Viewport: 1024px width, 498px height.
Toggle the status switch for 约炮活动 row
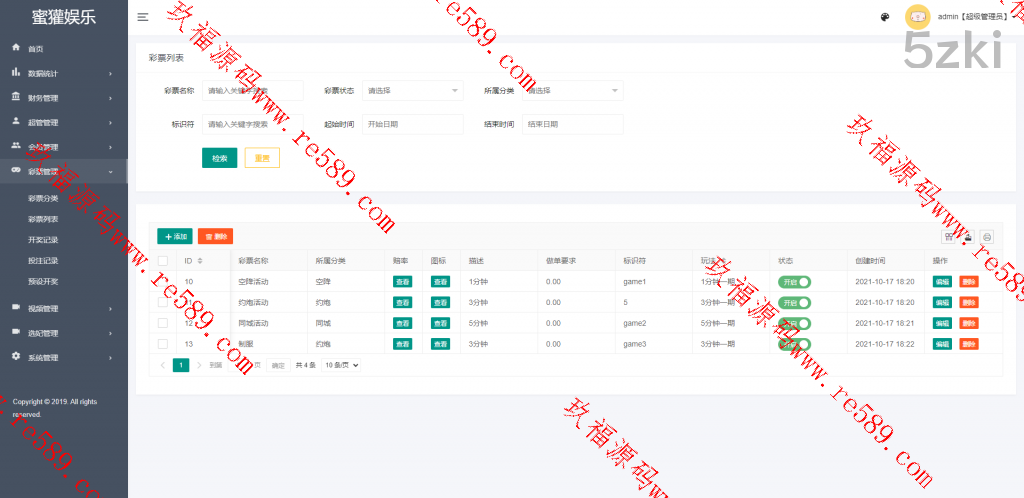pyautogui.click(x=794, y=302)
